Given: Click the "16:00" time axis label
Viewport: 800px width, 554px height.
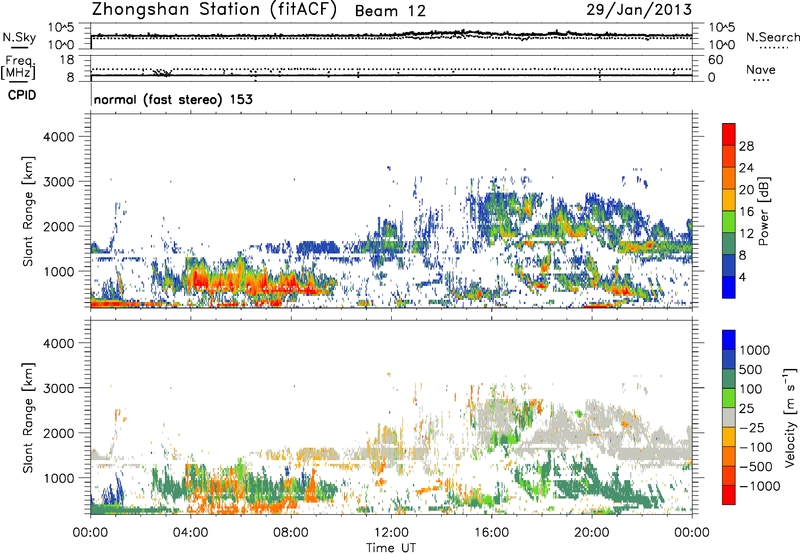Looking at the screenshot, I should (x=491, y=533).
